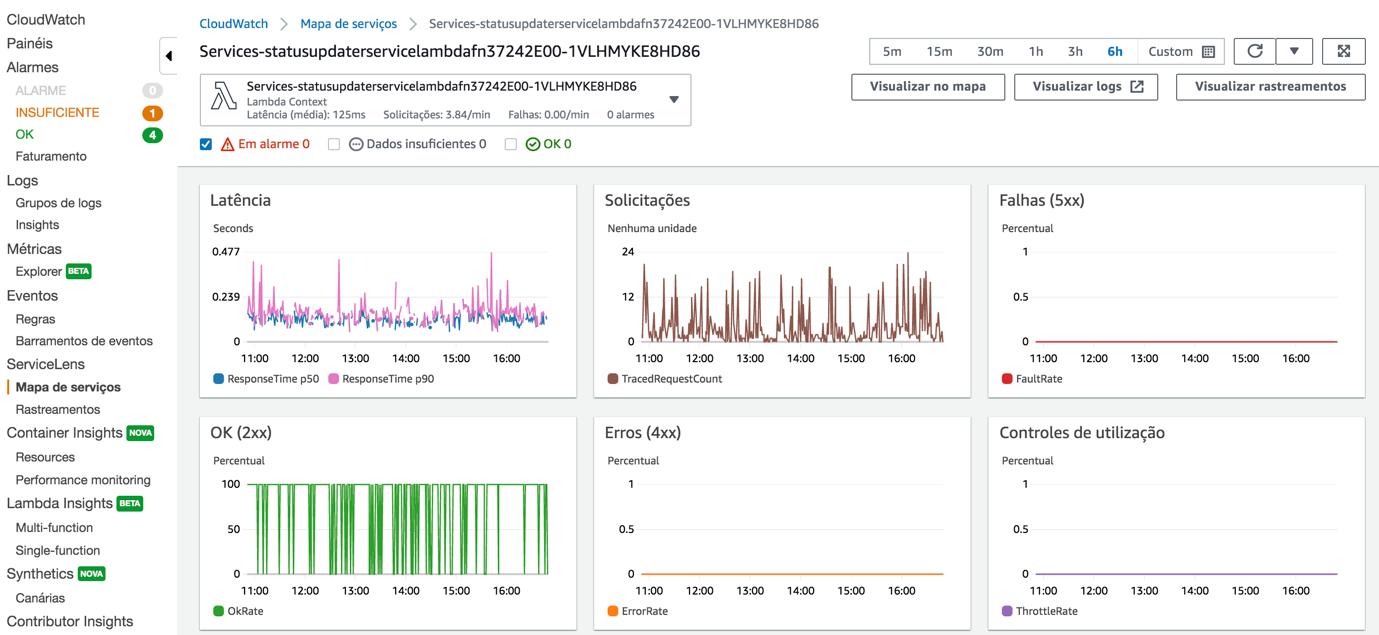
Task: Open calendar icon next to Custom
Action: click(x=1208, y=52)
